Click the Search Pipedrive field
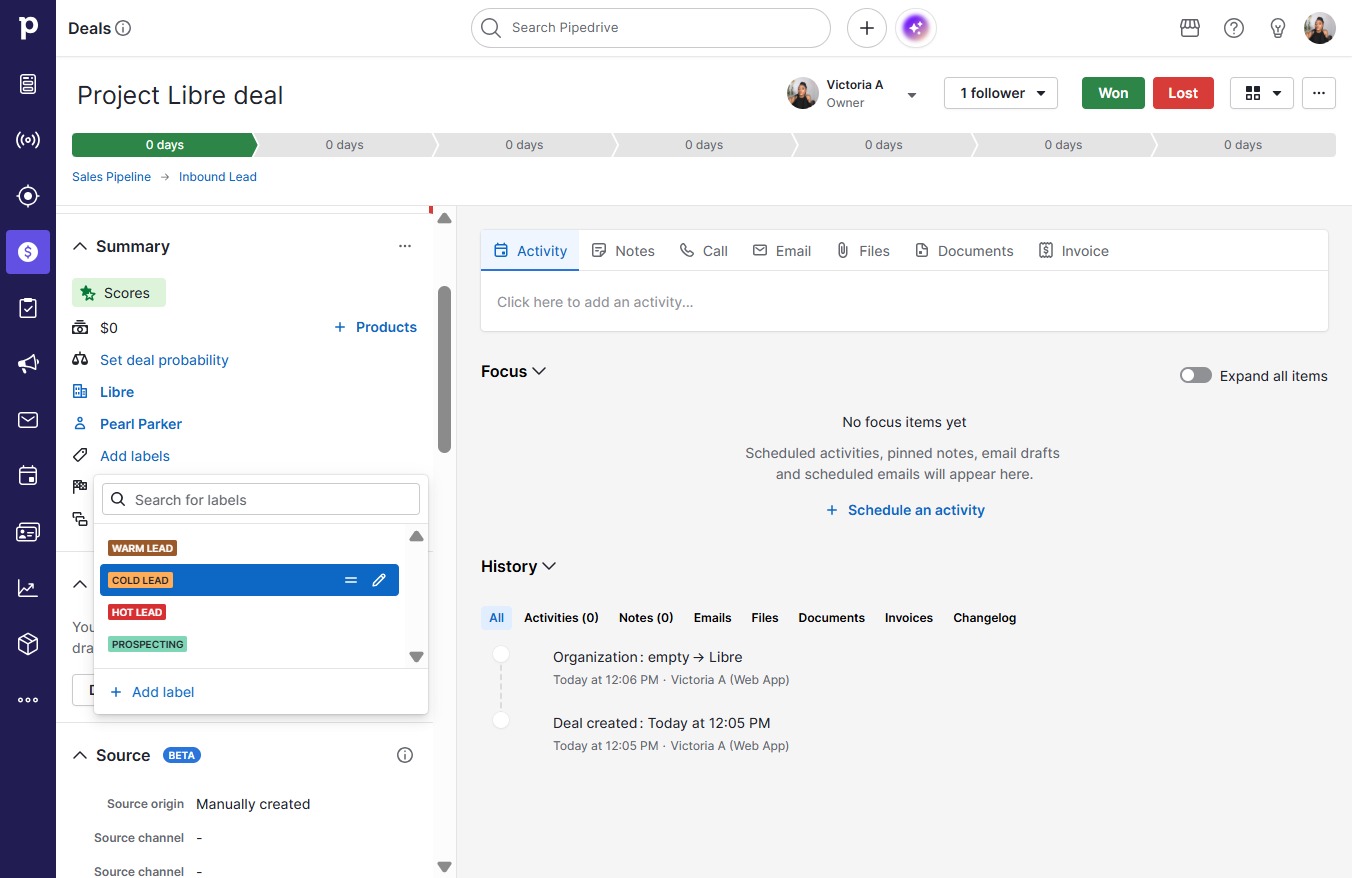This screenshot has width=1352, height=878. click(x=651, y=28)
